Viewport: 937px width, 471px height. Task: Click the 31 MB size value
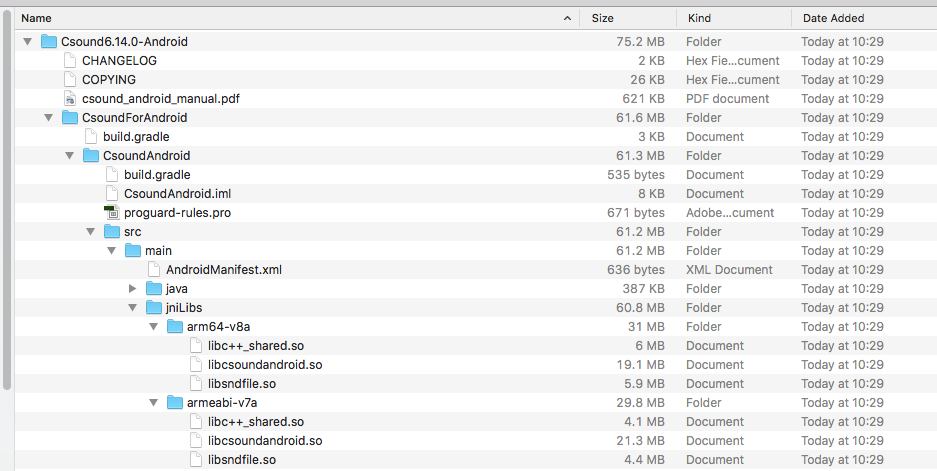[646, 327]
